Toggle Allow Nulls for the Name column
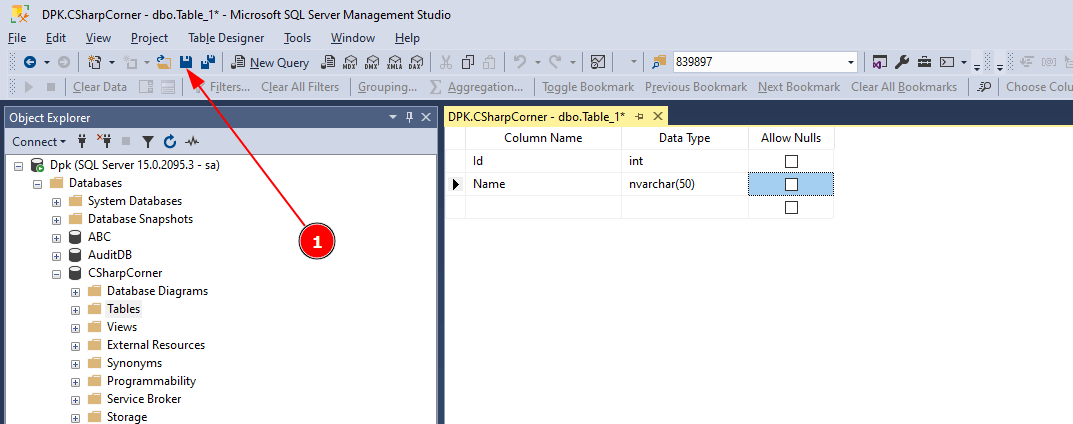 pyautogui.click(x=791, y=184)
